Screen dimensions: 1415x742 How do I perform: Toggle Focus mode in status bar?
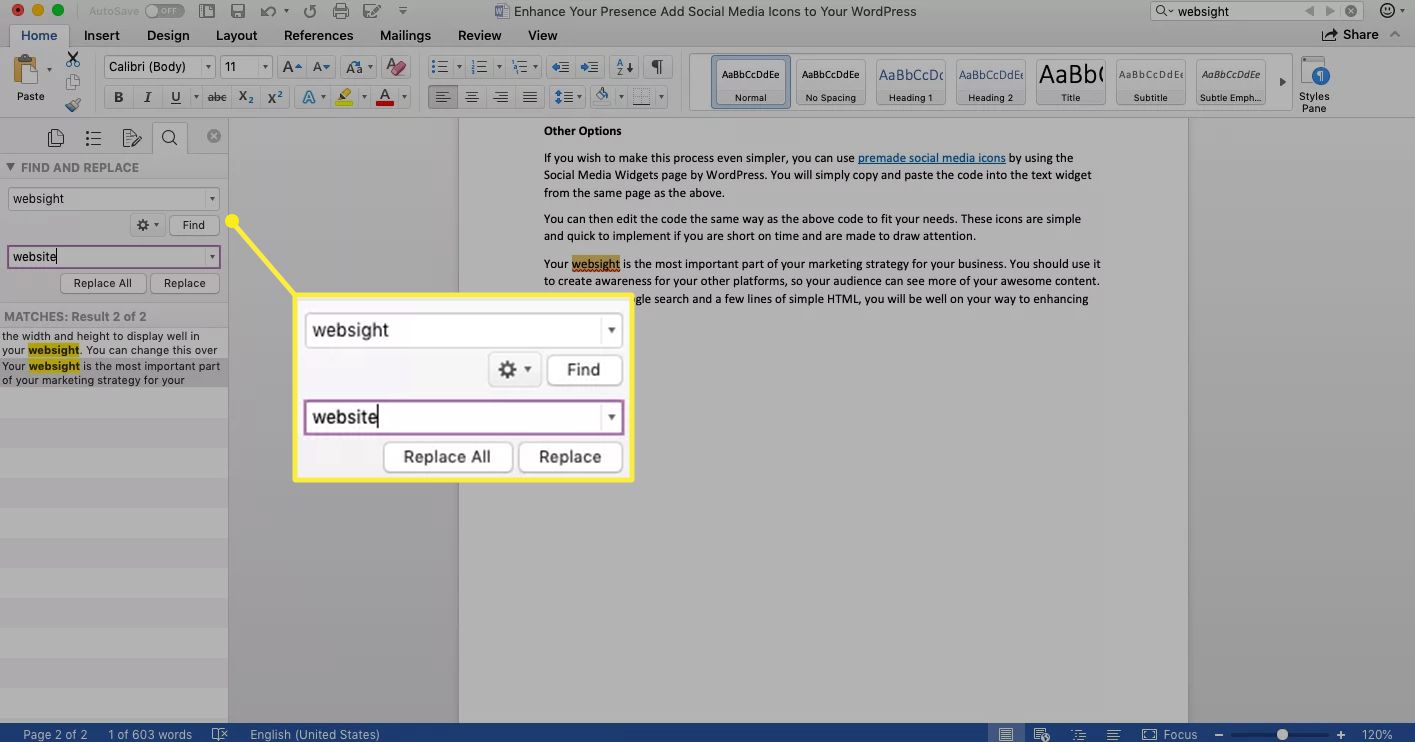coord(1169,734)
